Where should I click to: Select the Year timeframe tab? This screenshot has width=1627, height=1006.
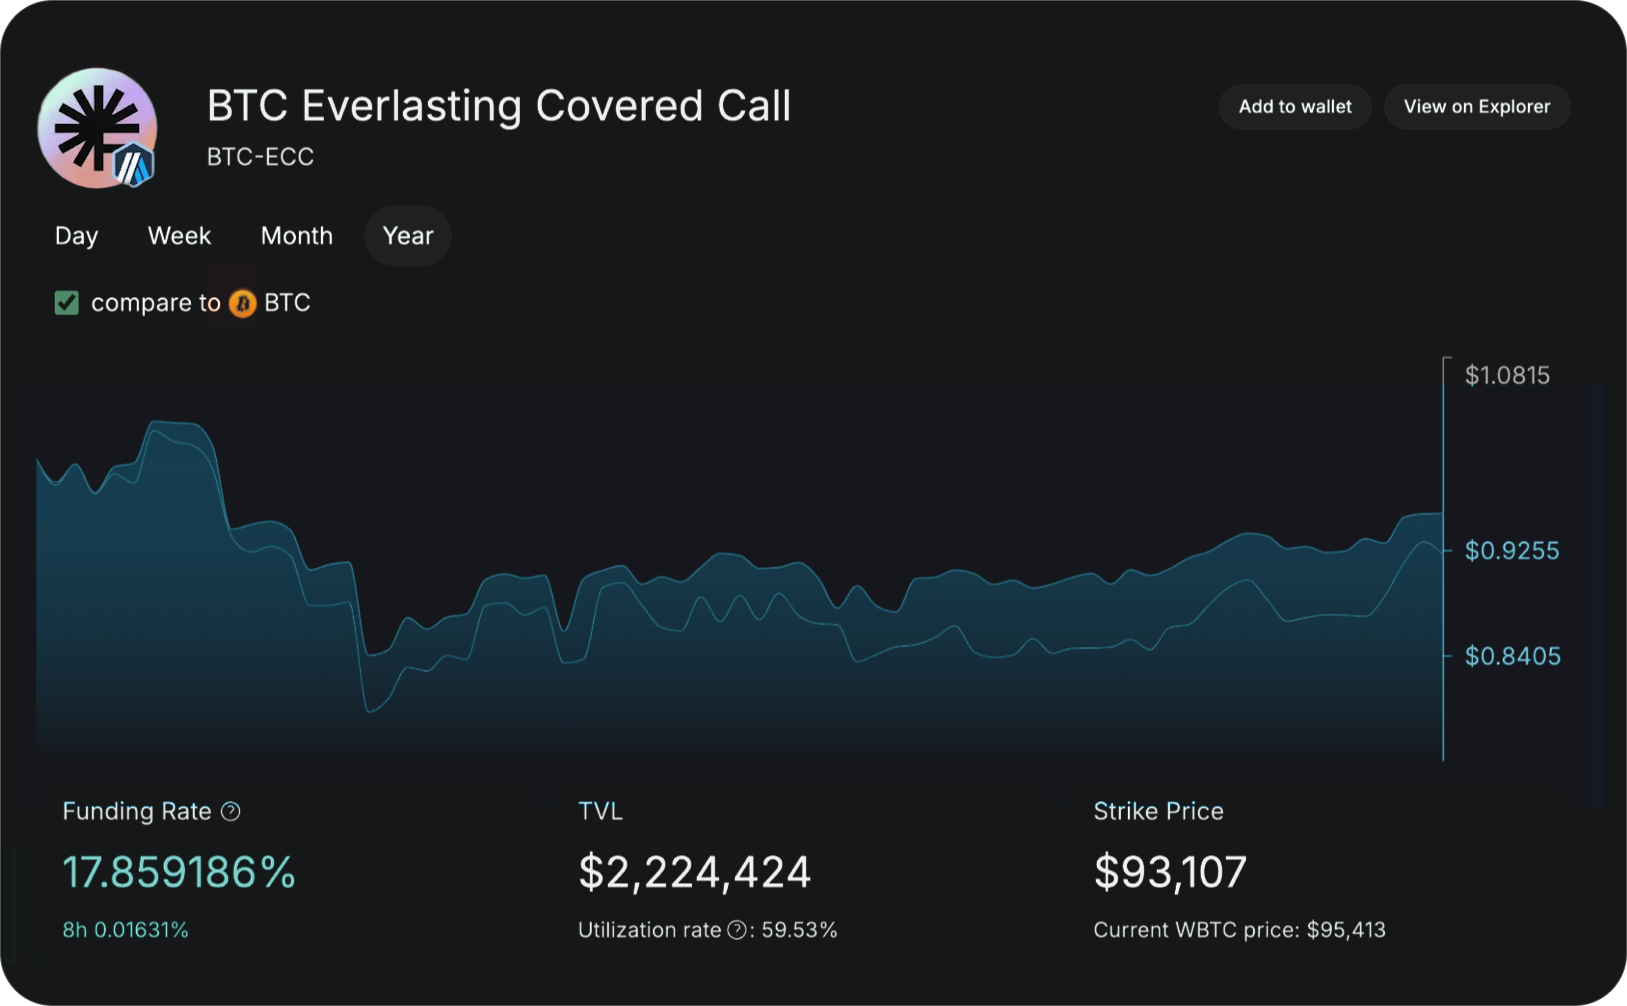tap(408, 236)
